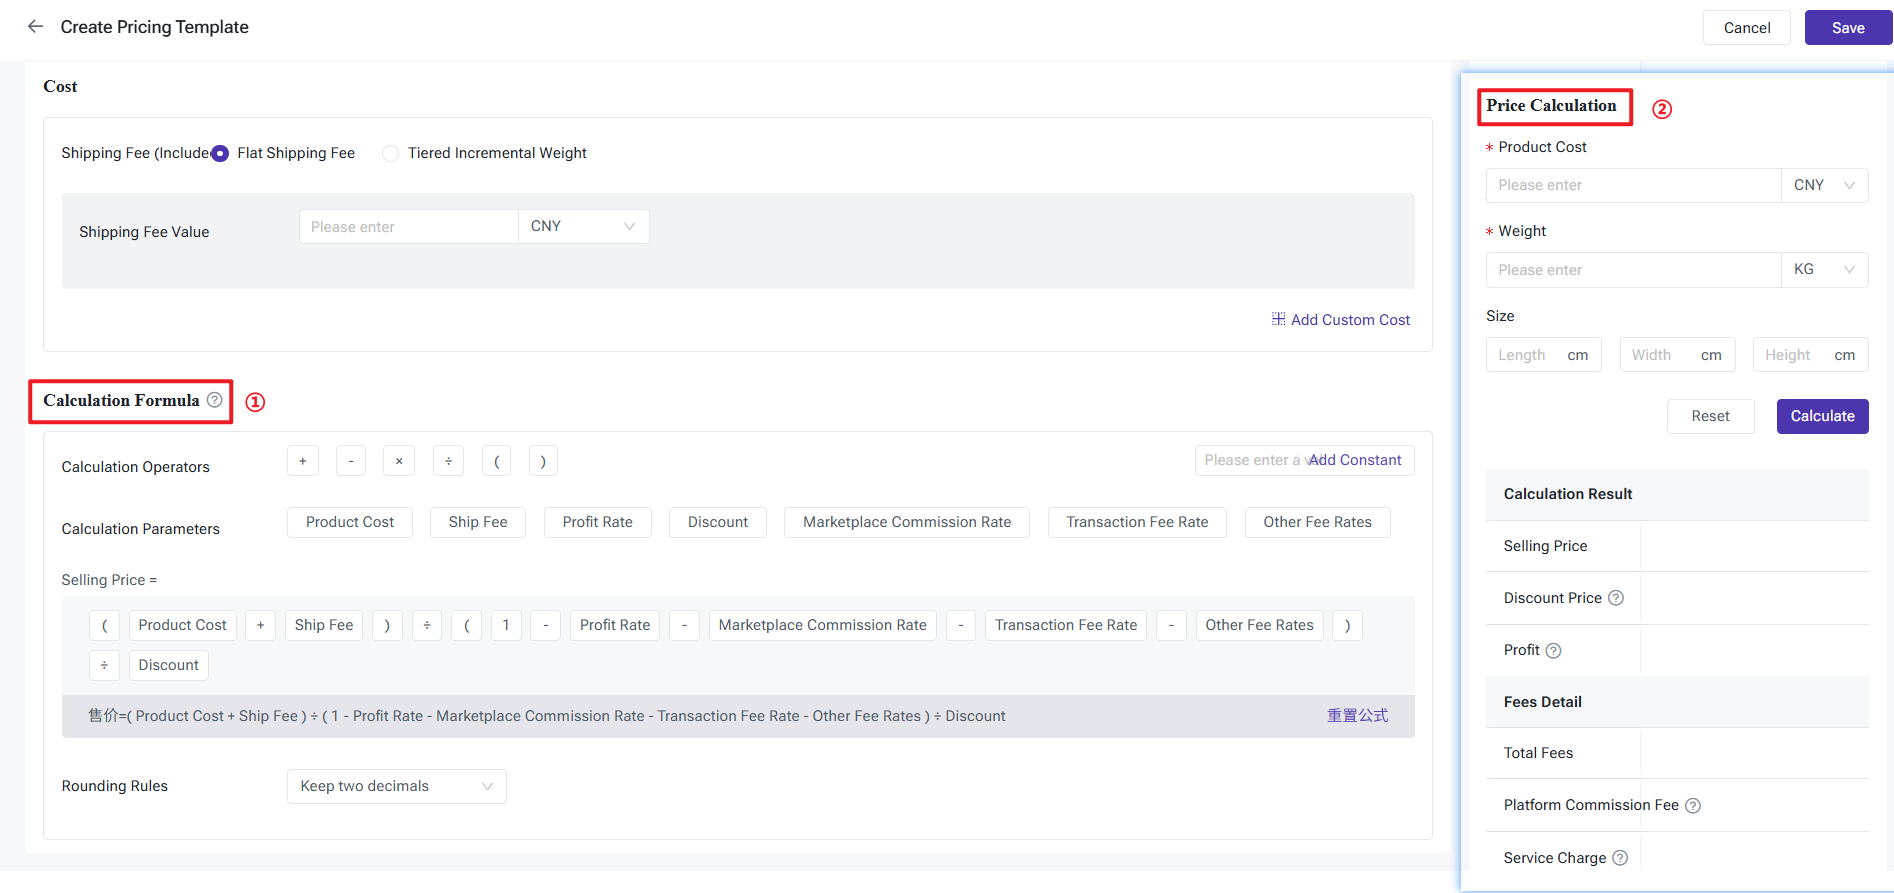Screen dimensions: 1894x893
Task: Add Marketplace Commission Rate parameter
Action: (x=906, y=522)
